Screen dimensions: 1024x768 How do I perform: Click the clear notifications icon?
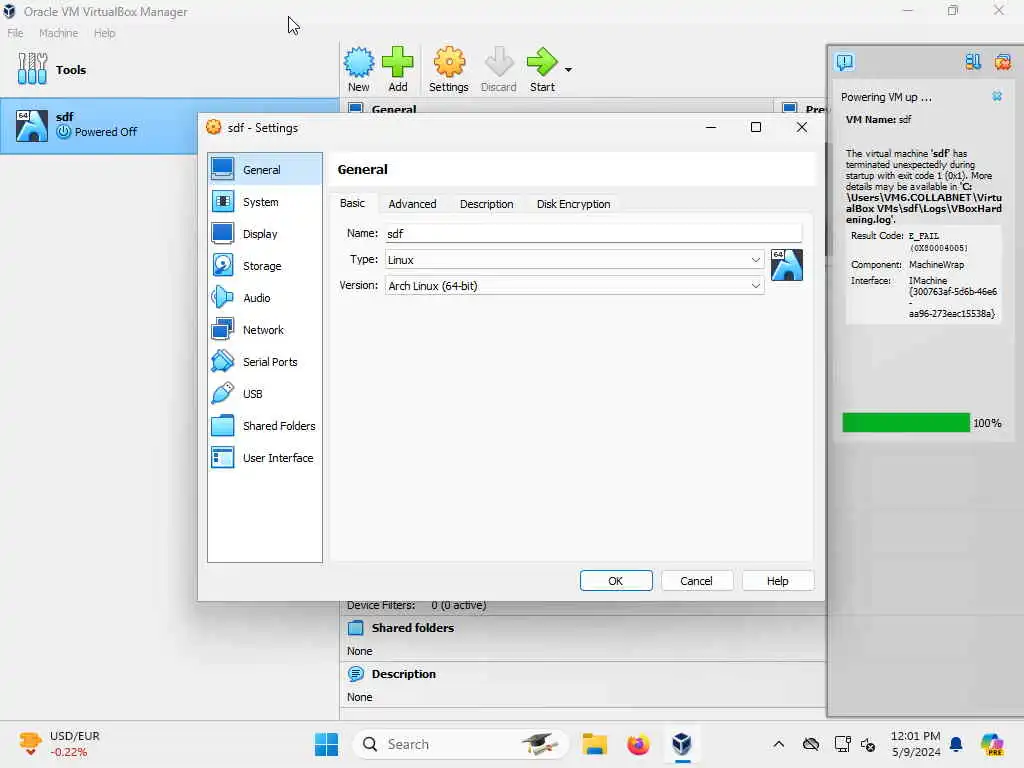(1002, 62)
